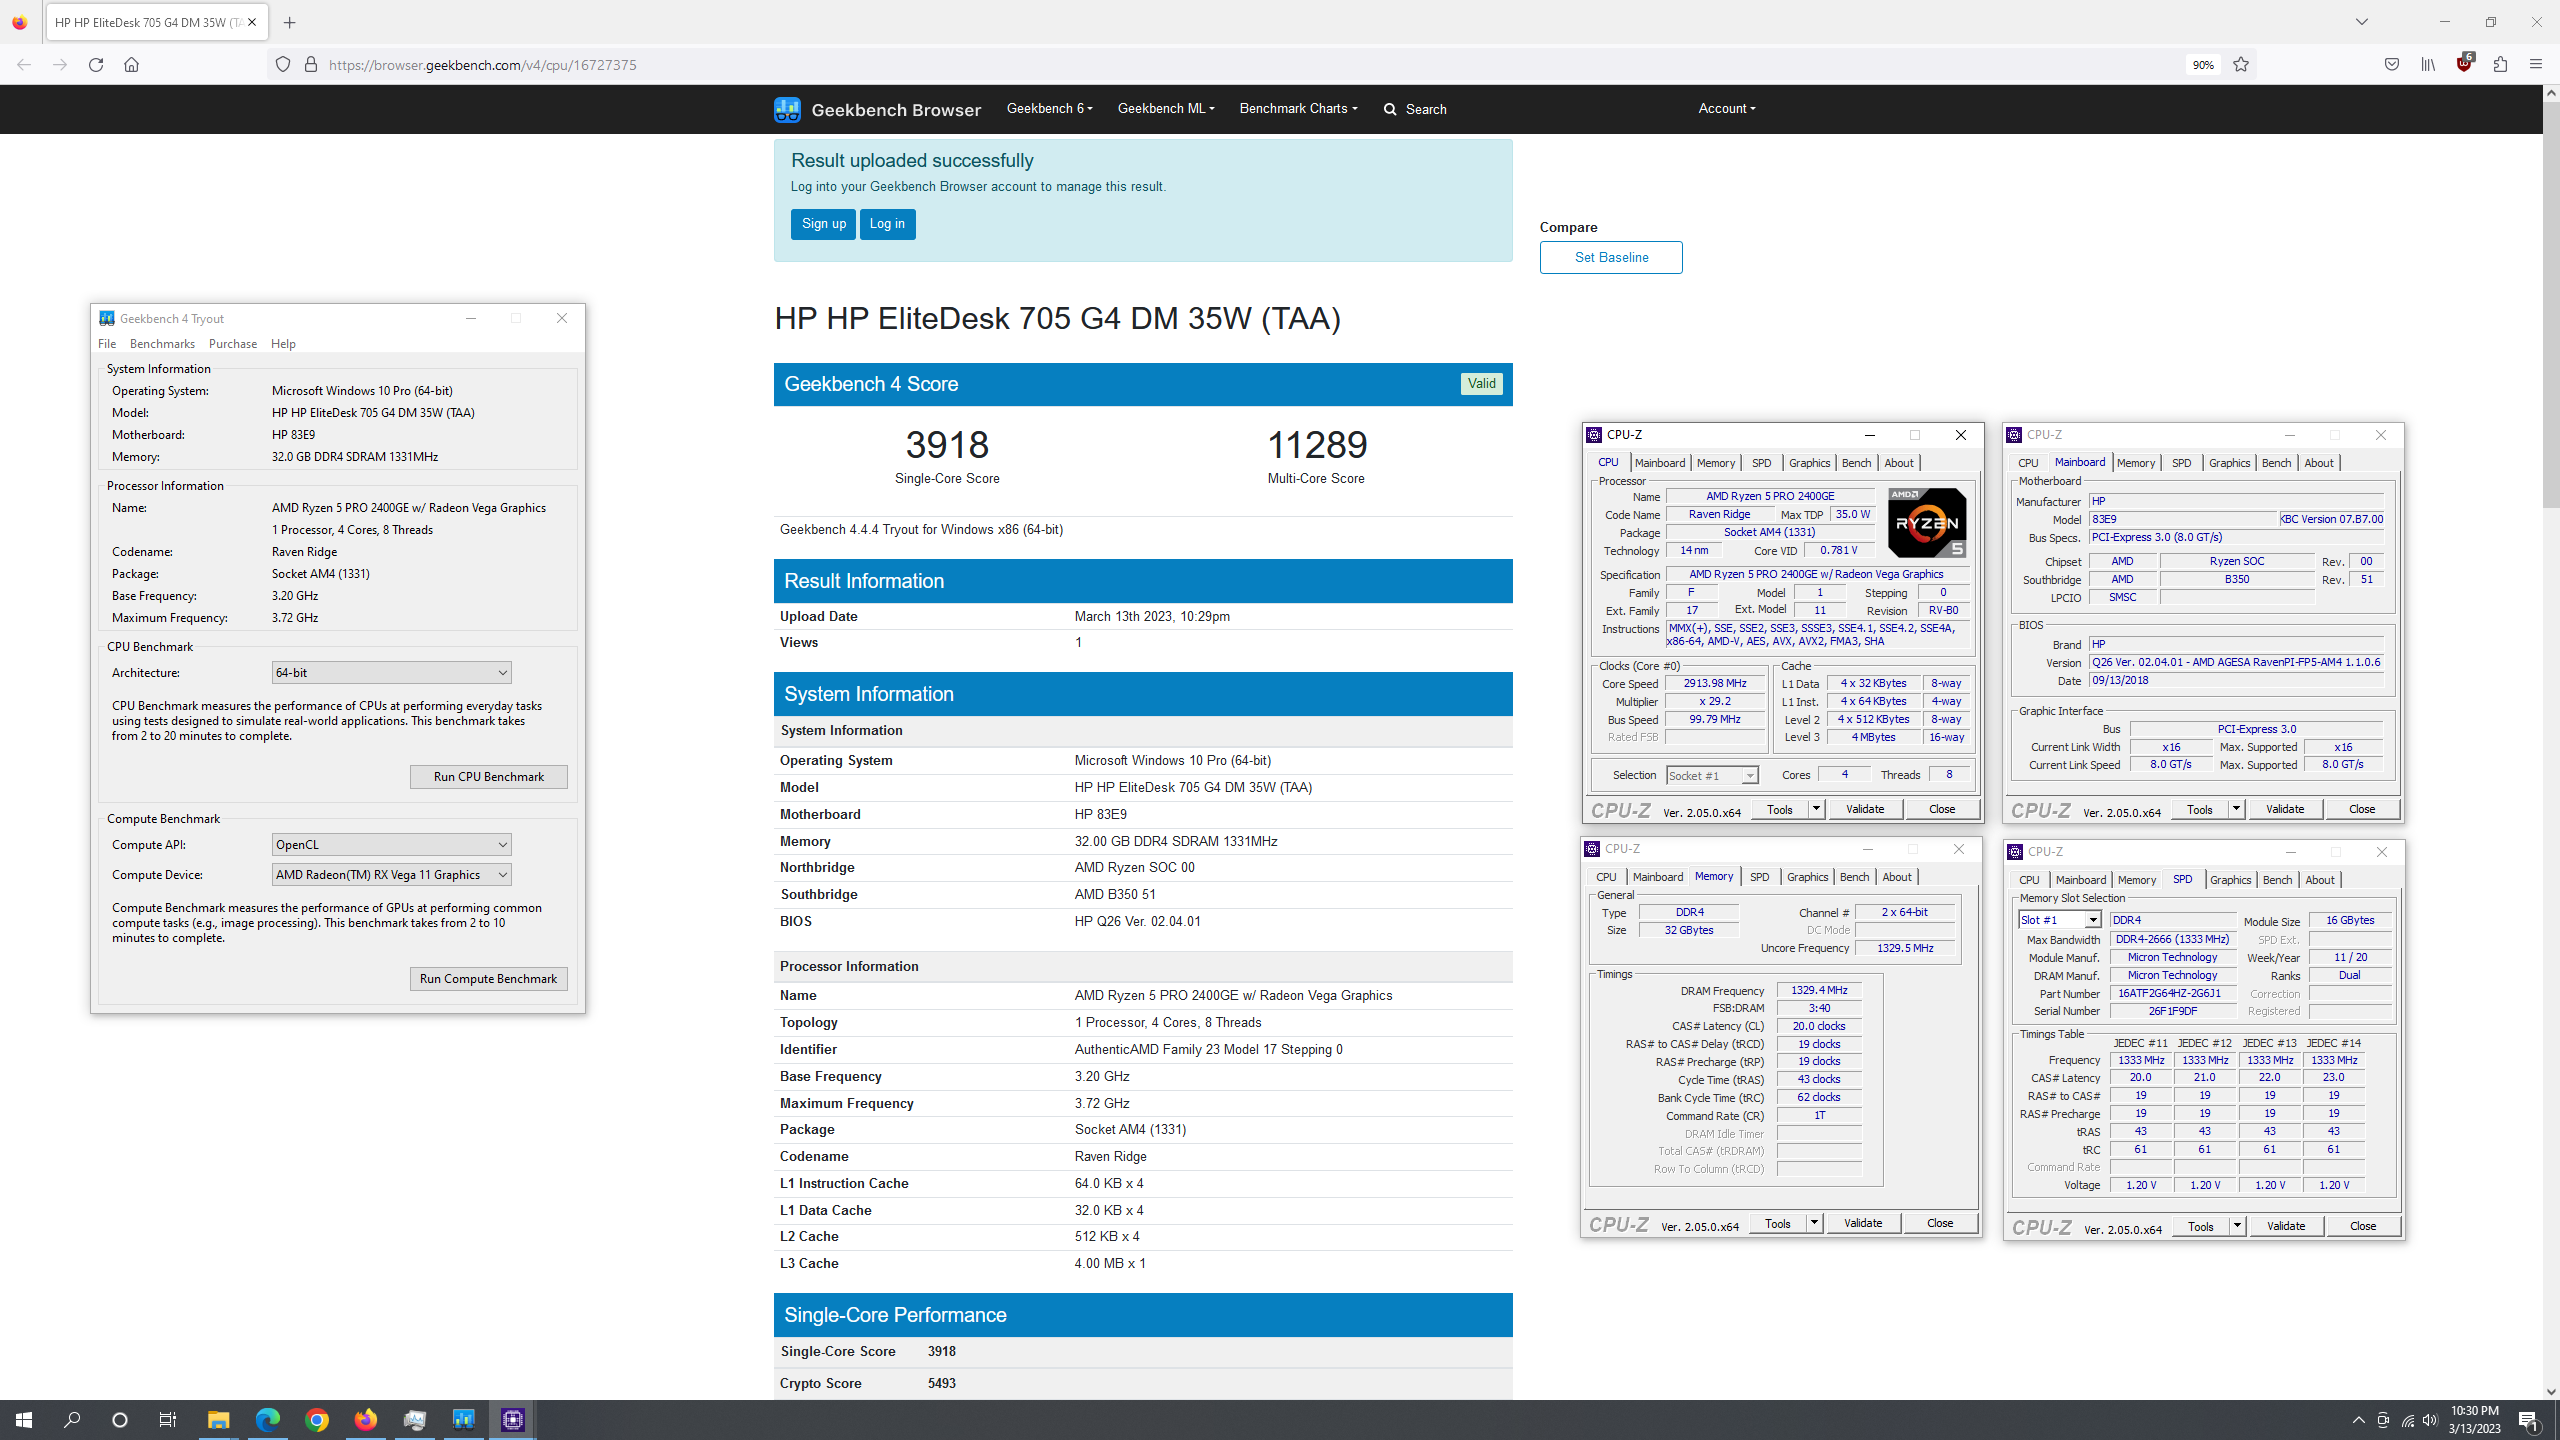Click the uBlock extension icon
This screenshot has width=2560, height=1440.
2464,65
